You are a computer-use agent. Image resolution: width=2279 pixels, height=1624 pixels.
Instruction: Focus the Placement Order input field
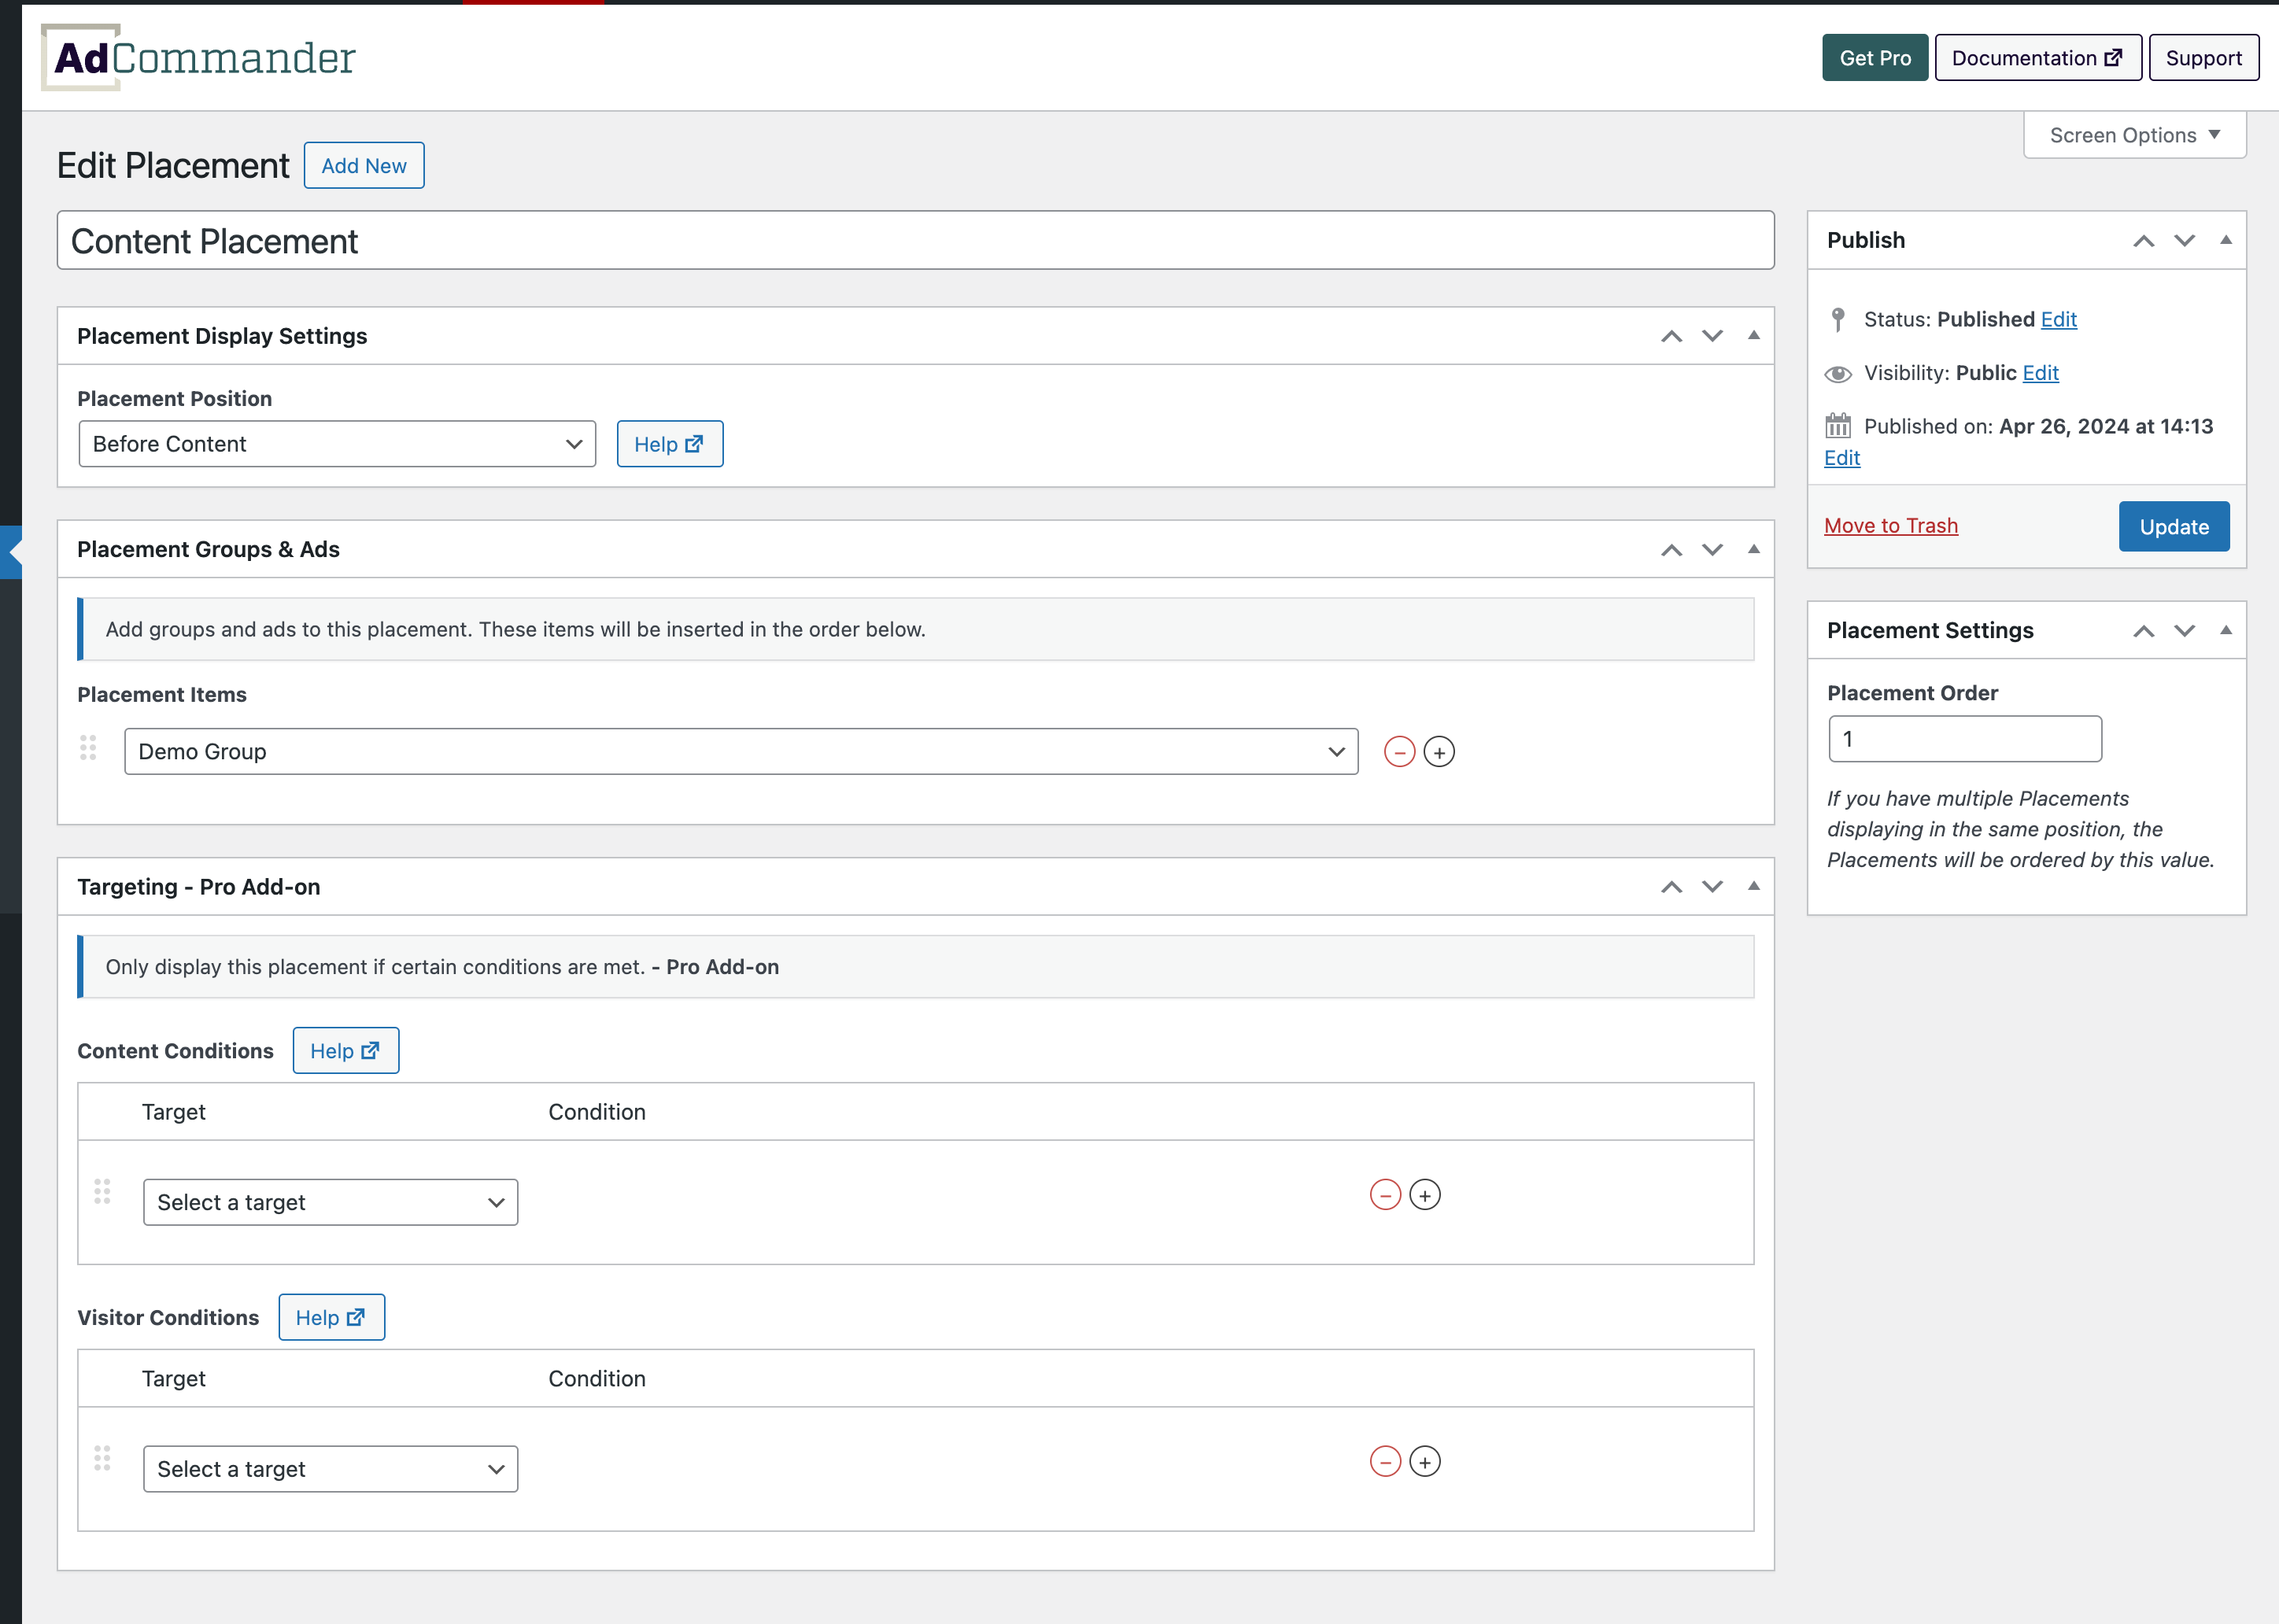point(1965,739)
